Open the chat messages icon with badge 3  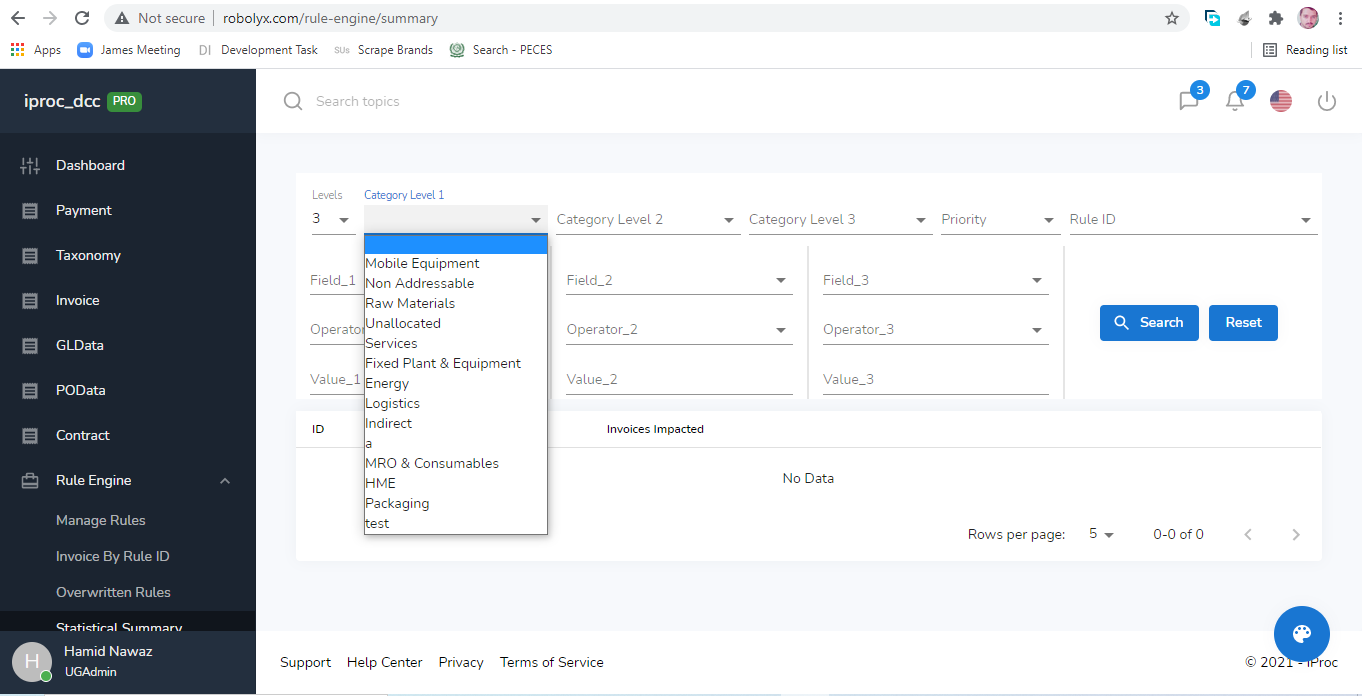(1189, 101)
